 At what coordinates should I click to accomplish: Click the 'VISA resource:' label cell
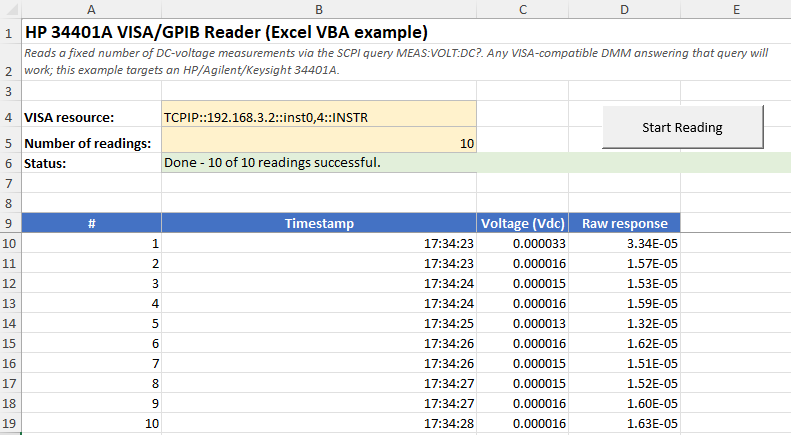[91, 114]
